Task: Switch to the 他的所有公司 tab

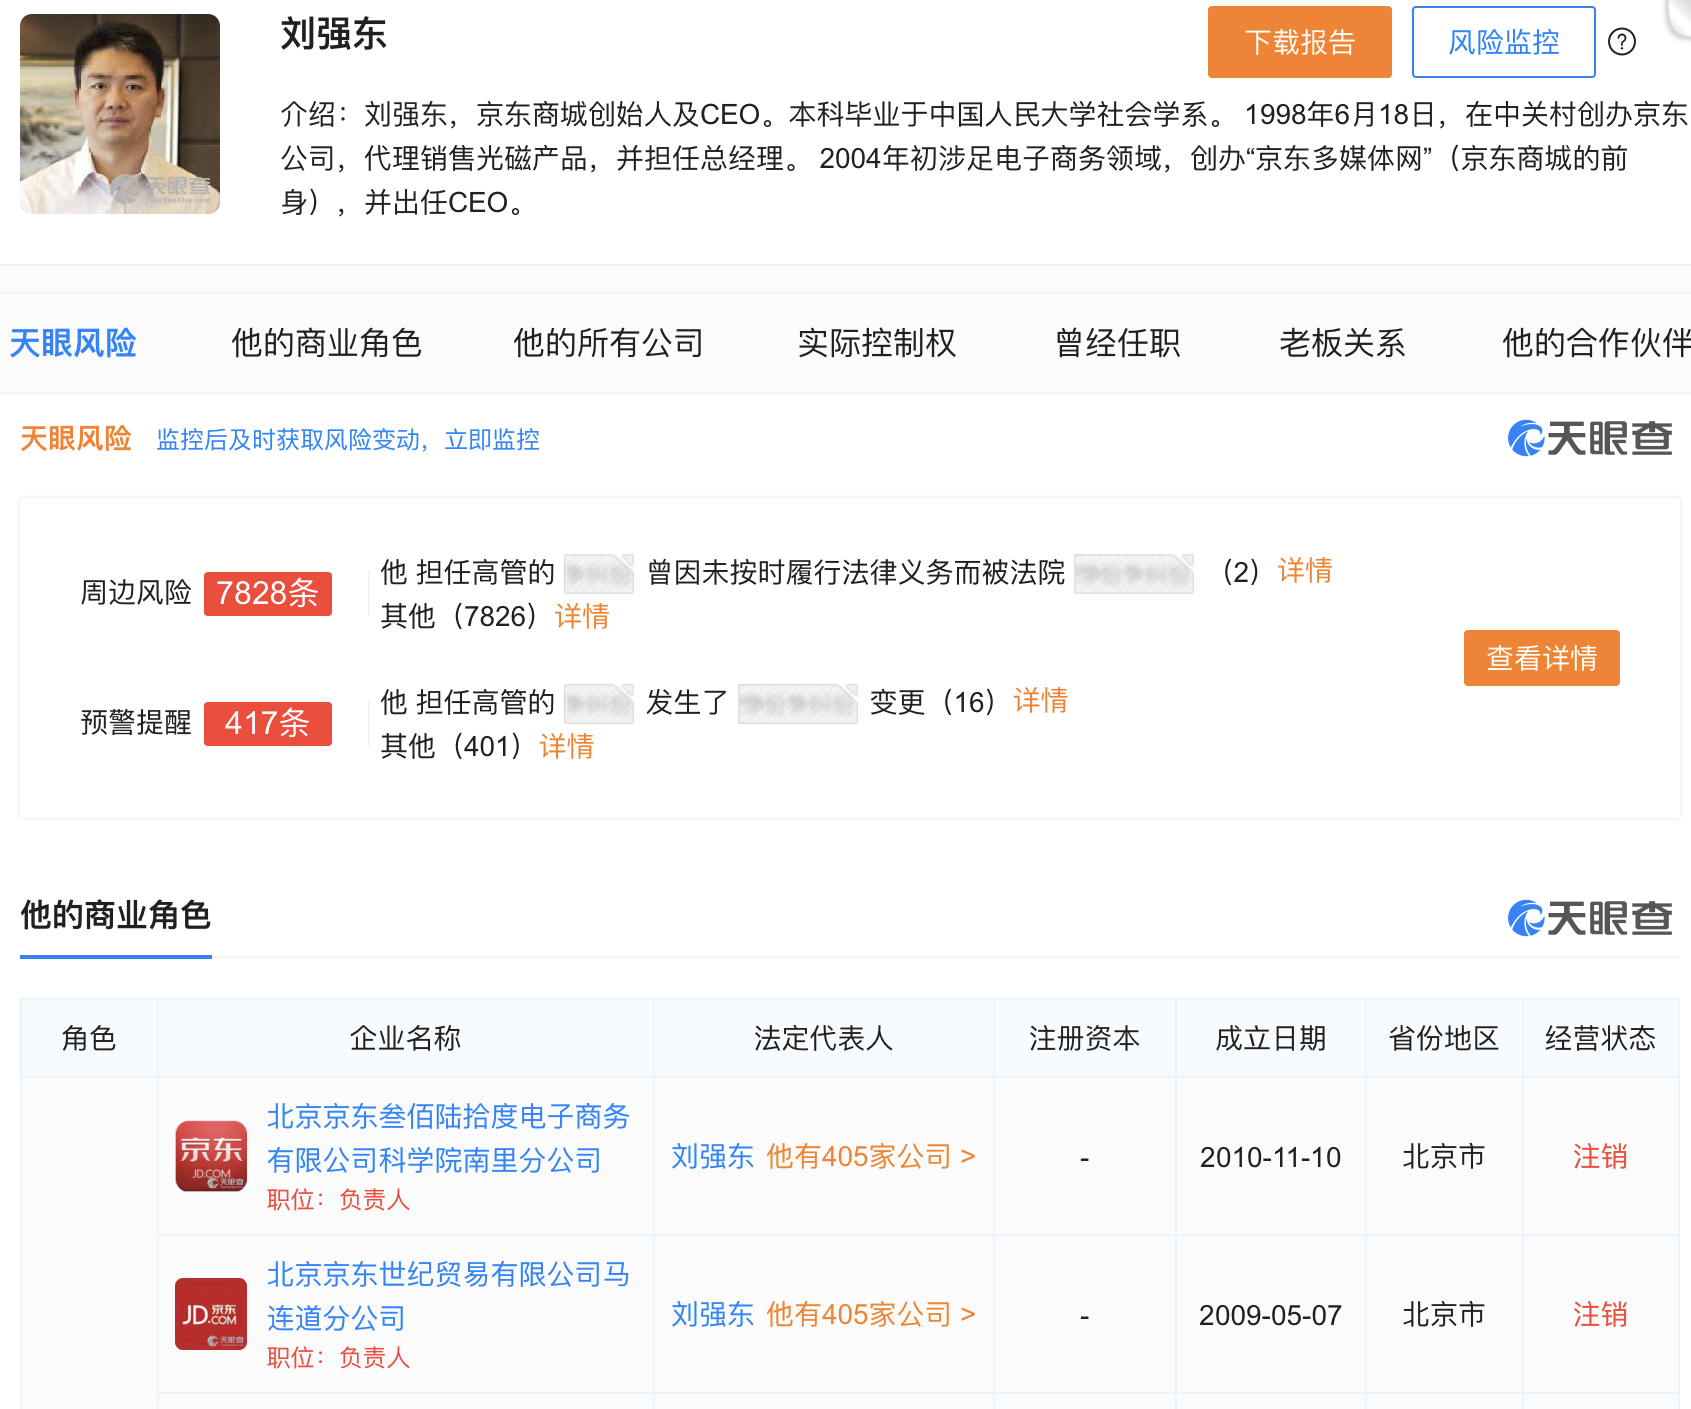Action: (609, 343)
